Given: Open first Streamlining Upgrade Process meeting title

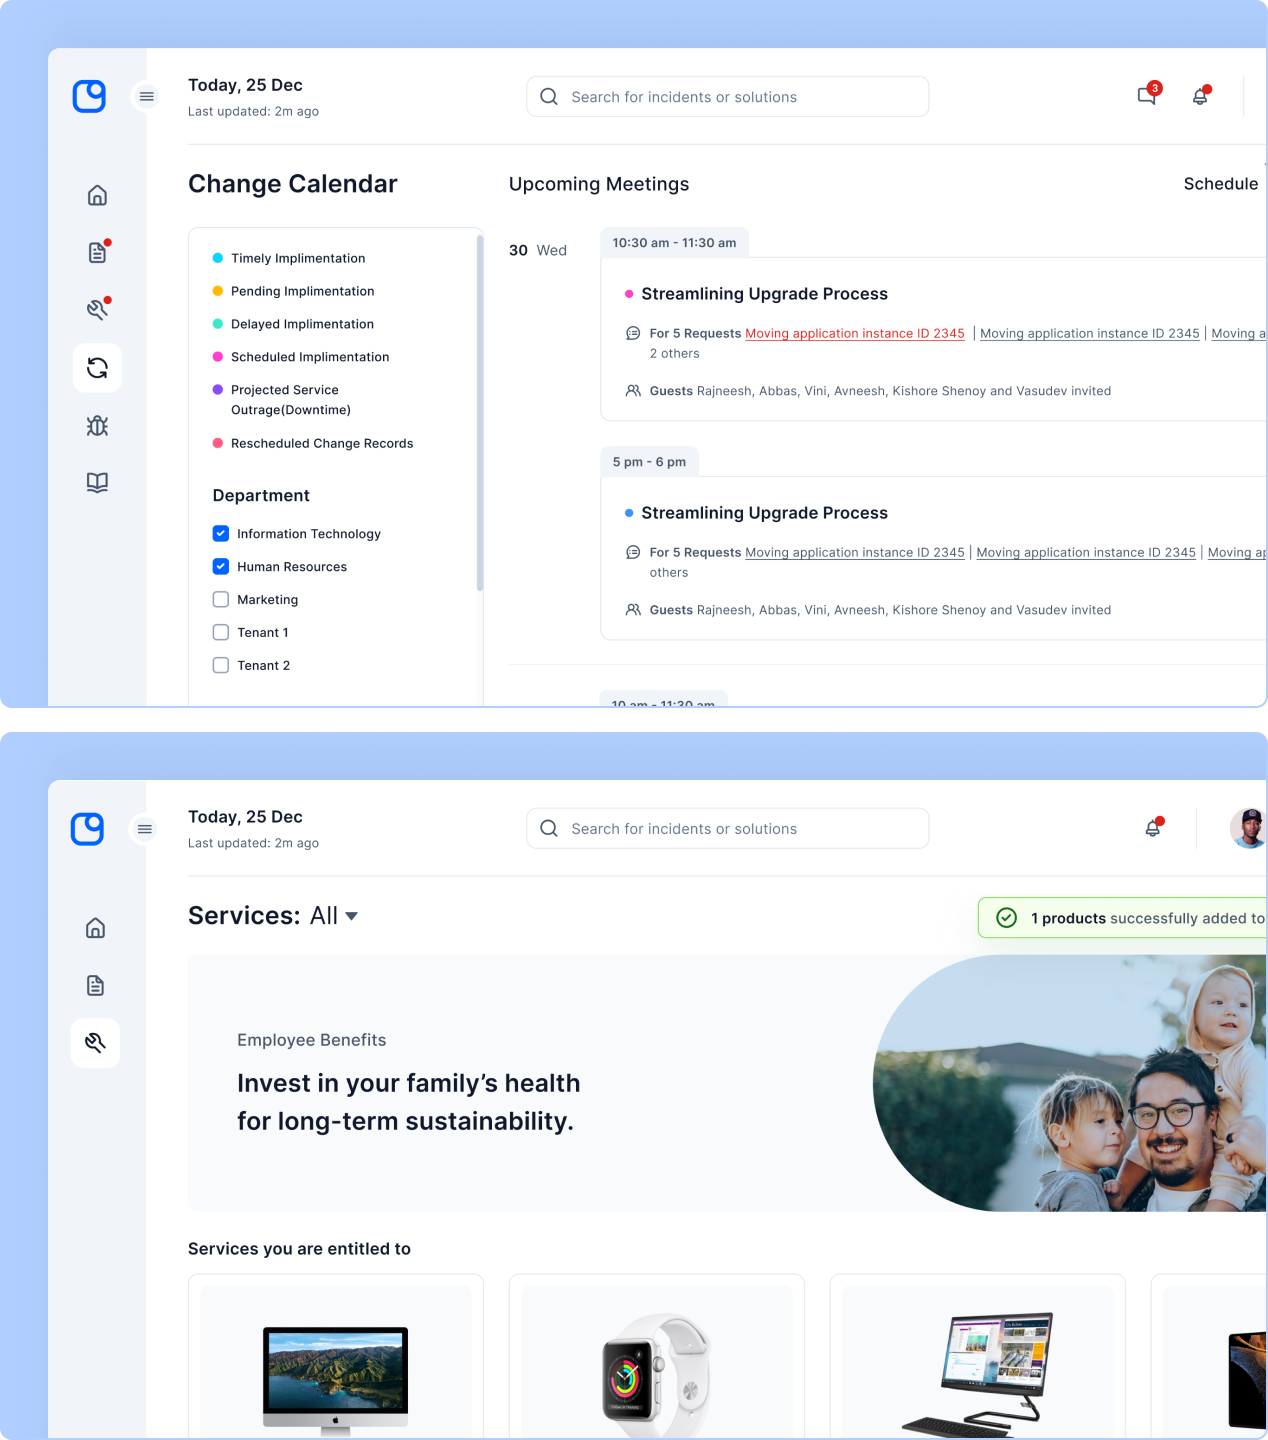Looking at the screenshot, I should (765, 294).
